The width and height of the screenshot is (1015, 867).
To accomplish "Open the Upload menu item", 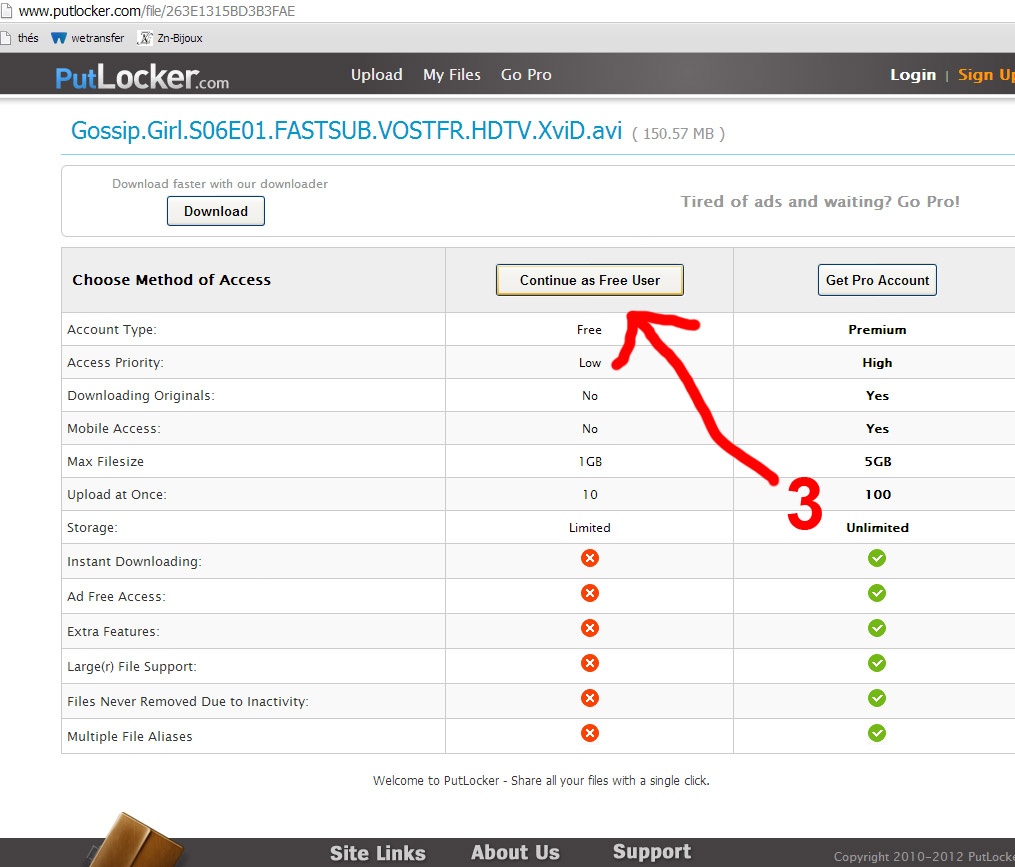I will (x=376, y=75).
